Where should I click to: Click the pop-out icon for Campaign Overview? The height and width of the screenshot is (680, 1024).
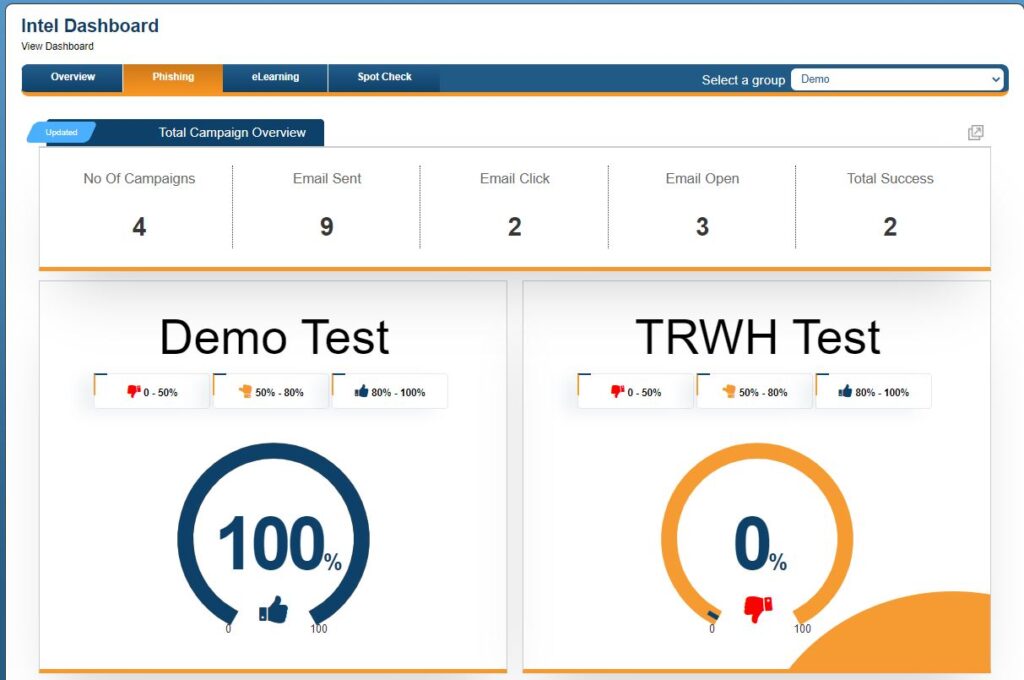tap(975, 133)
